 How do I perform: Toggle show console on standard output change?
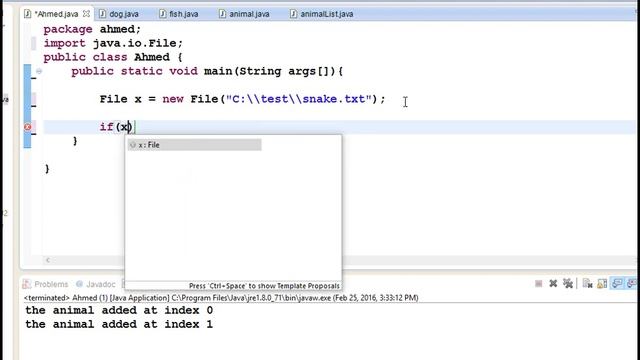pyautogui.click(x=617, y=284)
